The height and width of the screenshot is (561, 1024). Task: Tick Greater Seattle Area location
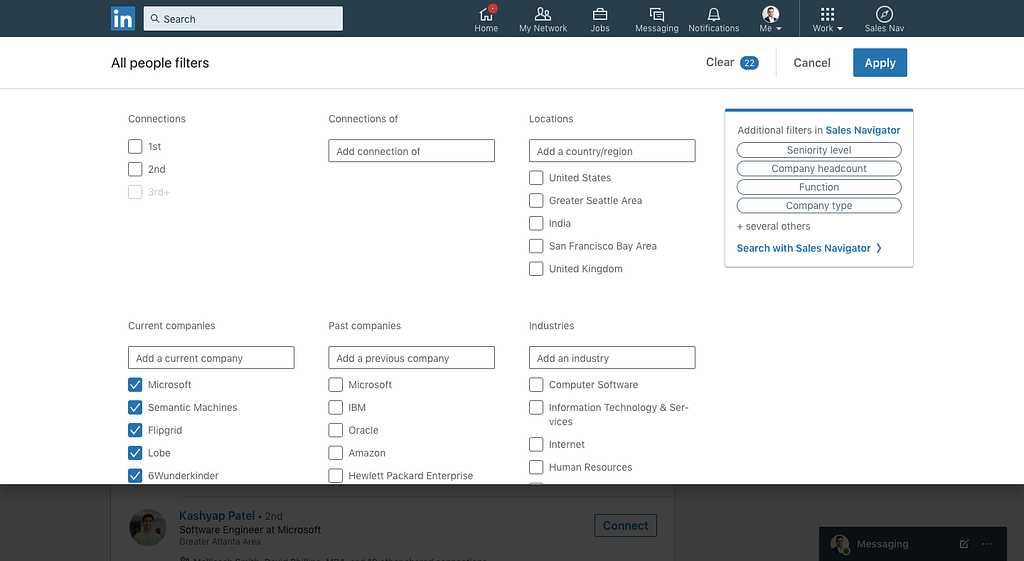coord(536,200)
